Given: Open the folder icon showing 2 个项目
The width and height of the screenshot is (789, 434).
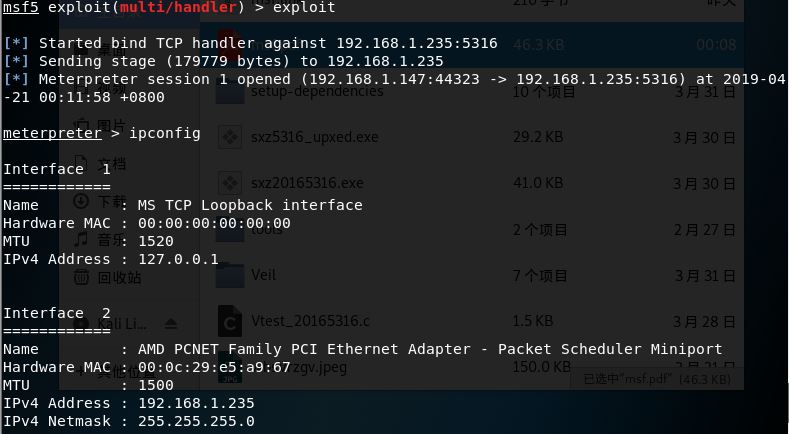Looking at the screenshot, I should [x=230, y=229].
